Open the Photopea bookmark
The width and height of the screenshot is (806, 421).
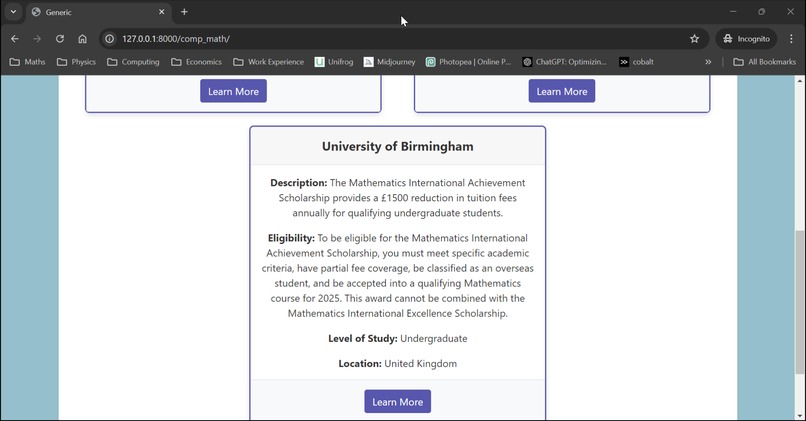tap(468, 62)
